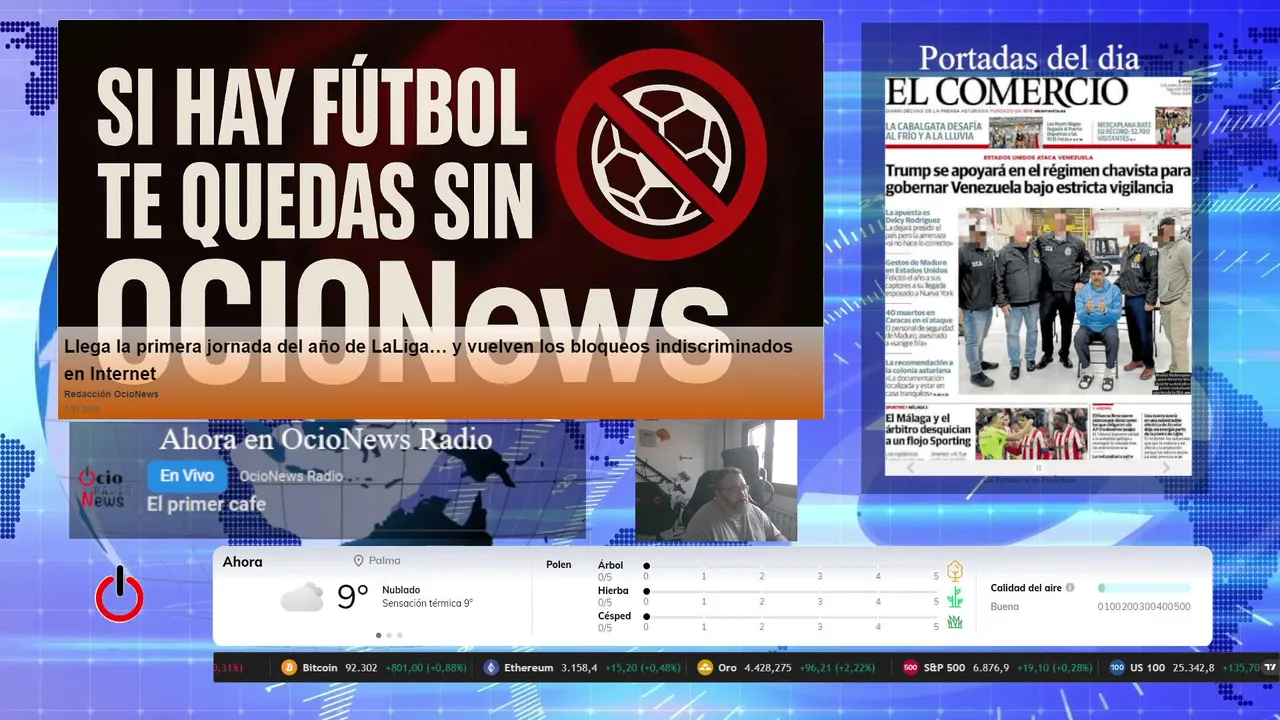The height and width of the screenshot is (720, 1280).
Task: Open the LaLiga bloqueos article headline
Action: [x=428, y=360]
